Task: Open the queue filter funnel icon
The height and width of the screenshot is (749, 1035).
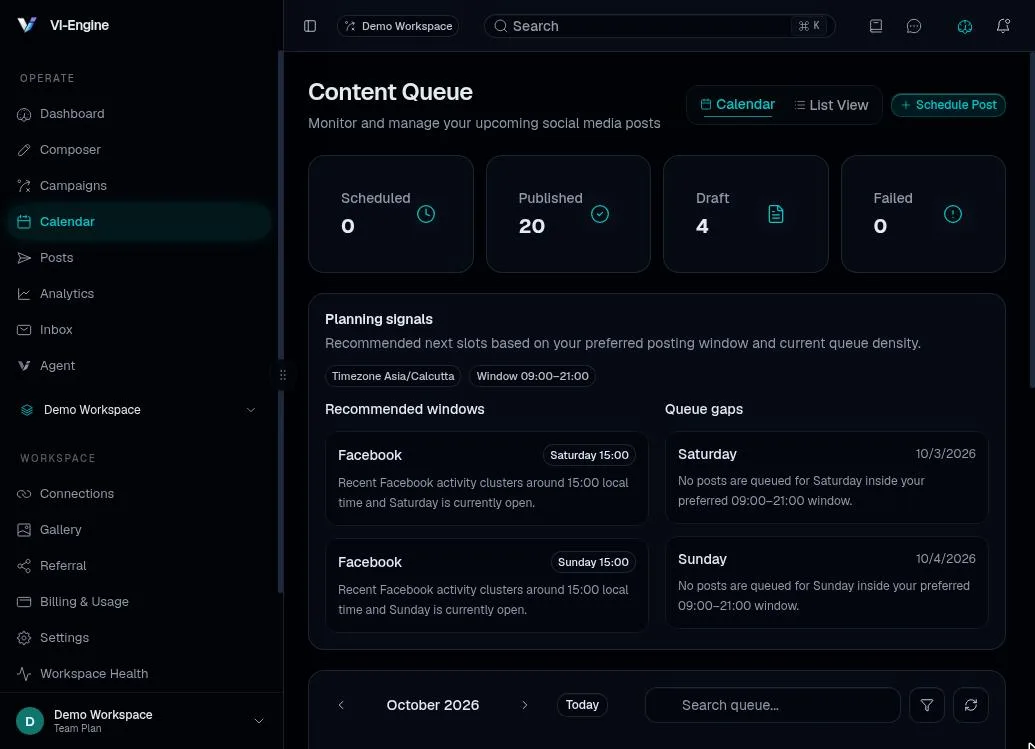Action: pyautogui.click(x=927, y=705)
